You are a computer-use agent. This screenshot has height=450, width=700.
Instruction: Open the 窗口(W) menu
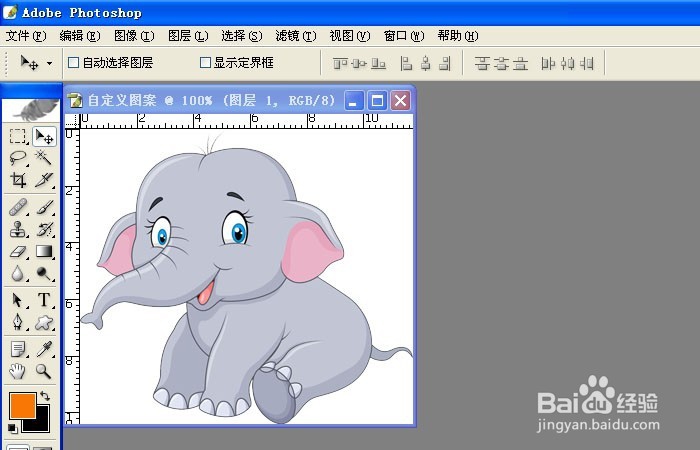[404, 36]
